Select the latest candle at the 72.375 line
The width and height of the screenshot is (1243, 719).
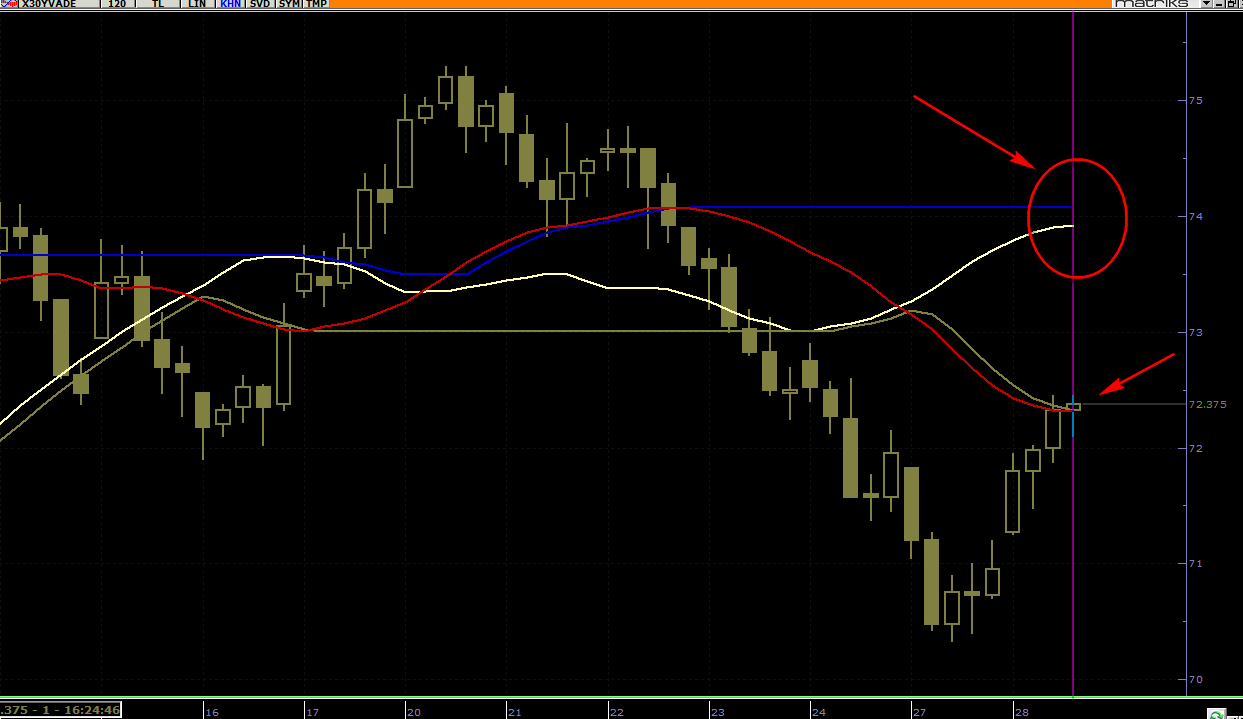[1073, 406]
